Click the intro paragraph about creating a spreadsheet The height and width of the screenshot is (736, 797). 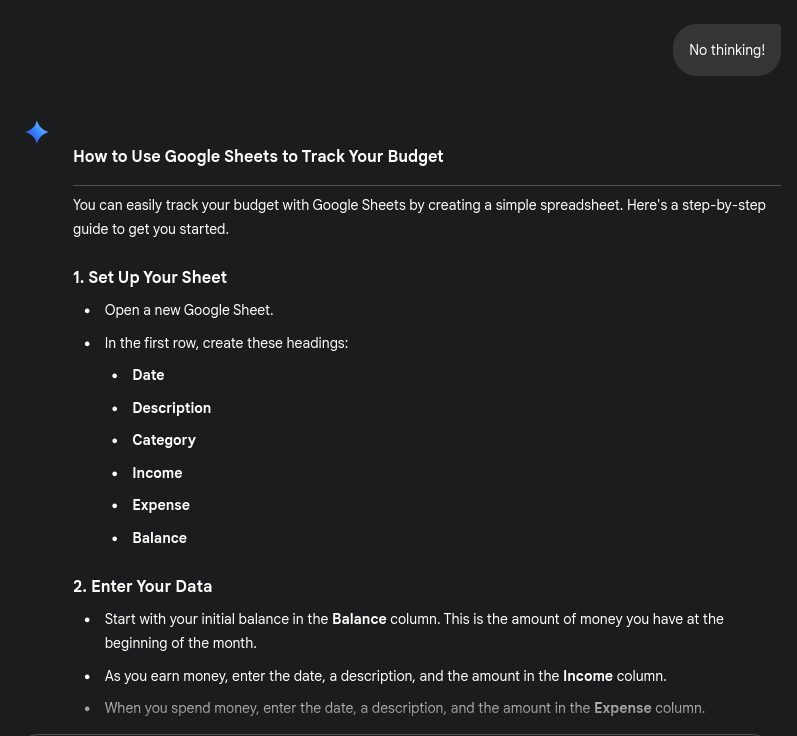[x=419, y=217]
